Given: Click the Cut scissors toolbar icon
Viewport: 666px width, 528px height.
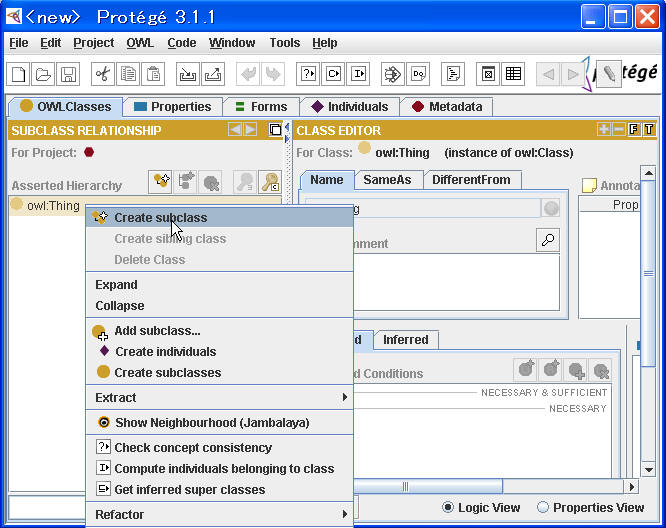Looking at the screenshot, I should click(x=102, y=74).
